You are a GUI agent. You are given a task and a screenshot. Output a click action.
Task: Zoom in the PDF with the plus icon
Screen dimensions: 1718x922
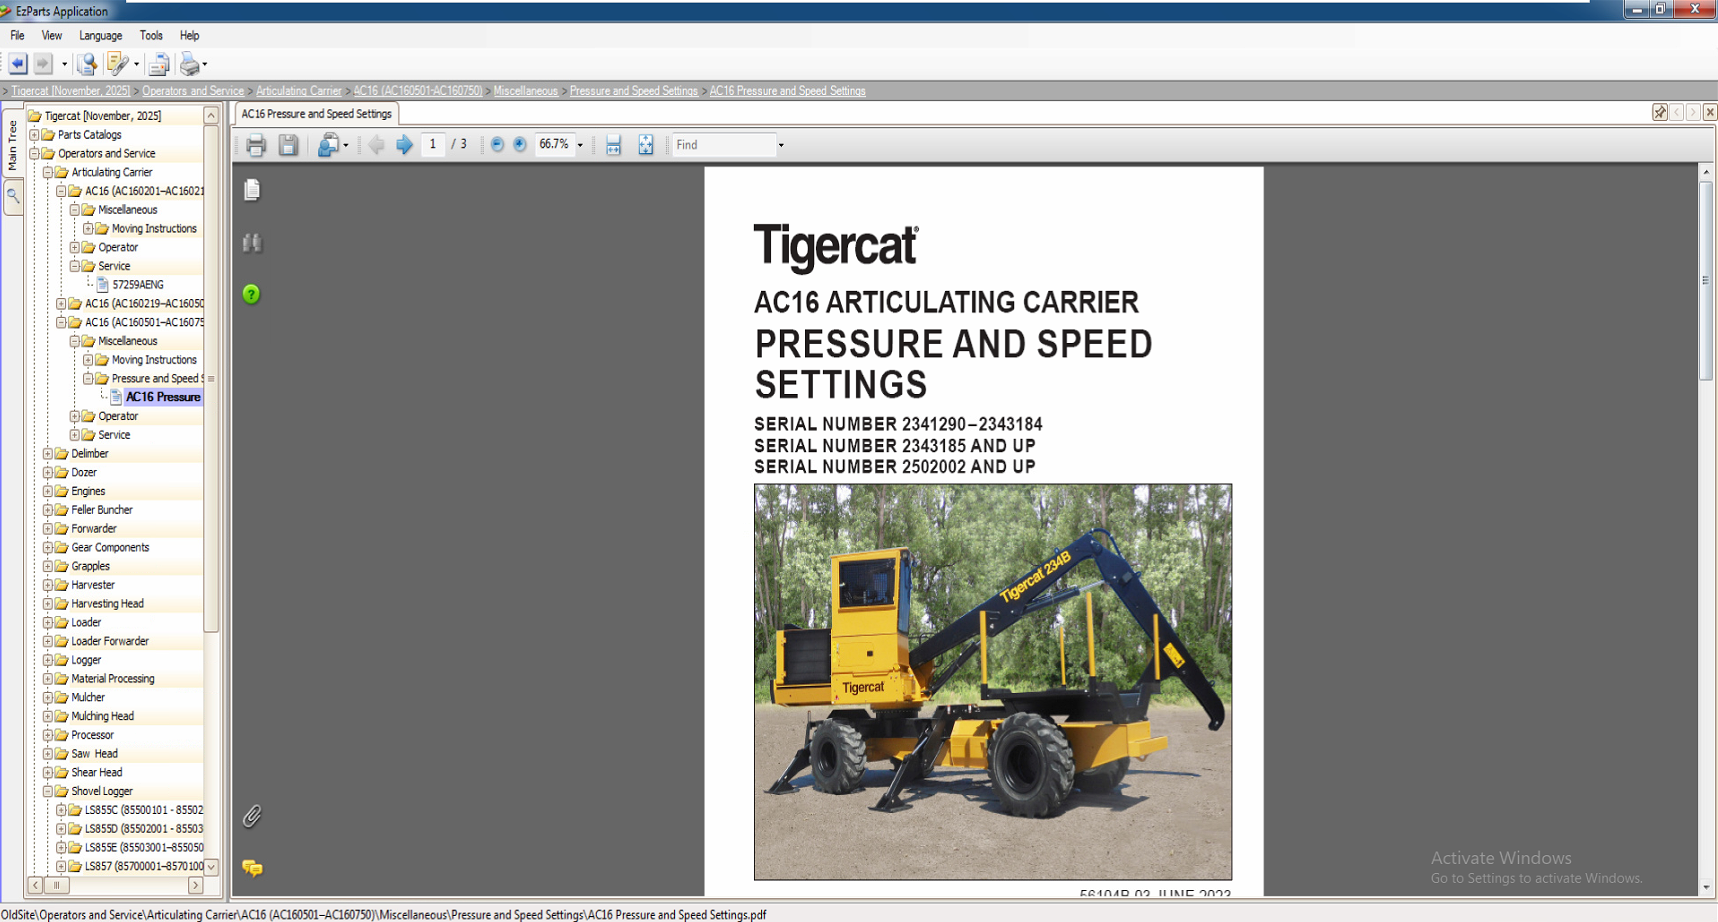pyautogui.click(x=520, y=144)
